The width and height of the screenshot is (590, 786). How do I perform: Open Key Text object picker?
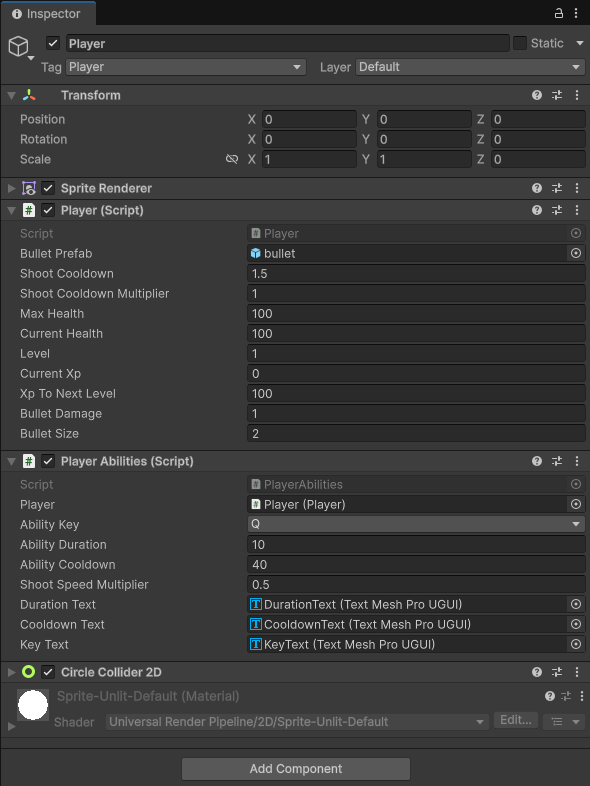[x=576, y=645]
